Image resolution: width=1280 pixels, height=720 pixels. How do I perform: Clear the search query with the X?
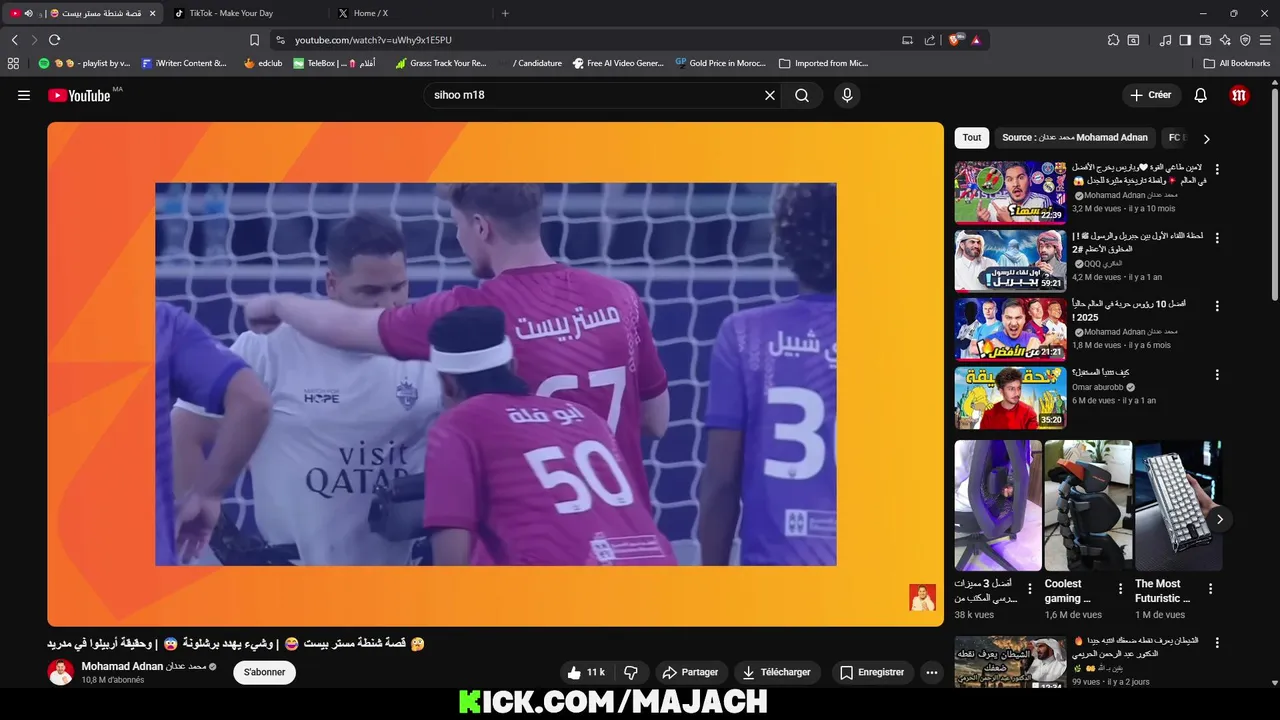770,95
